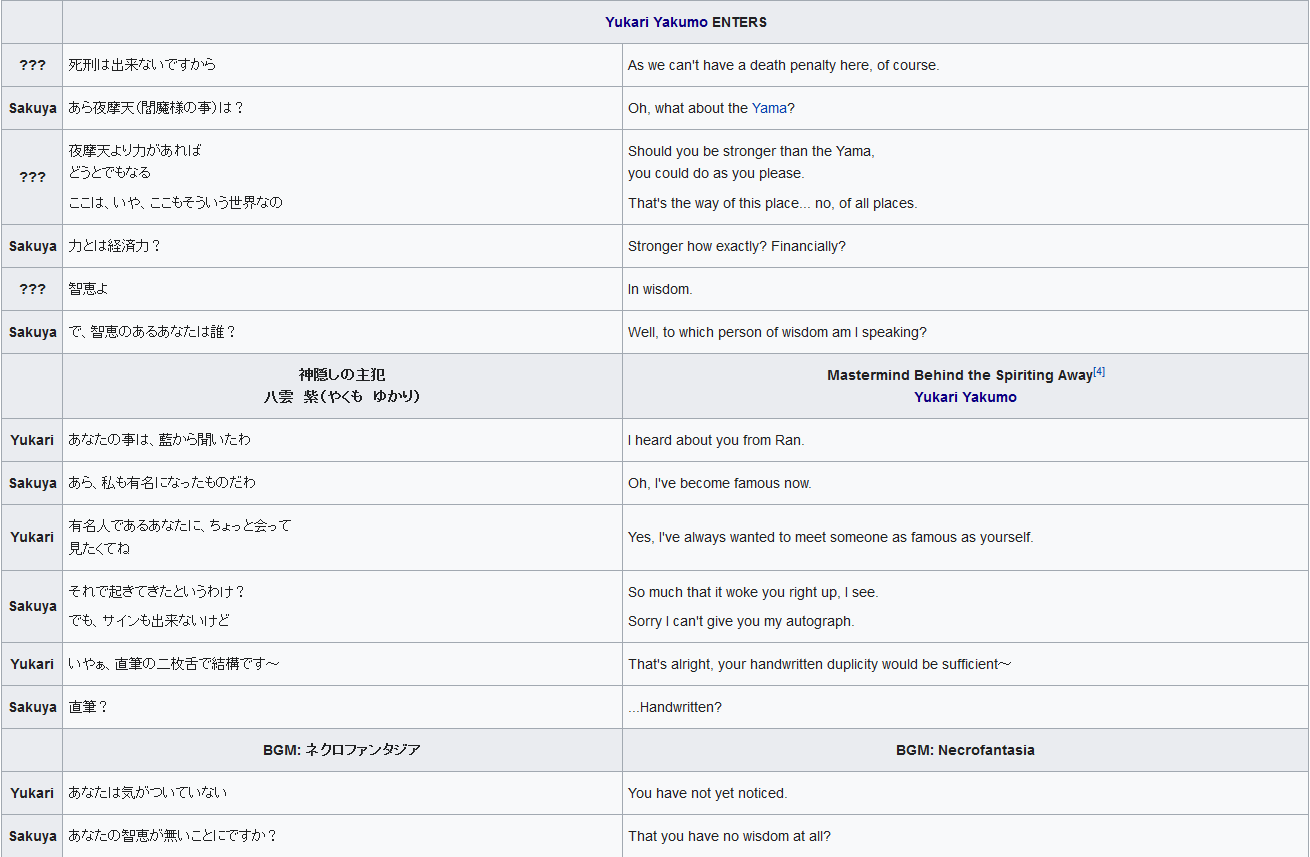Select the Japanese text "有名人であるあなたに、ちょっと会って"
1310x857 pixels.
(x=180, y=526)
